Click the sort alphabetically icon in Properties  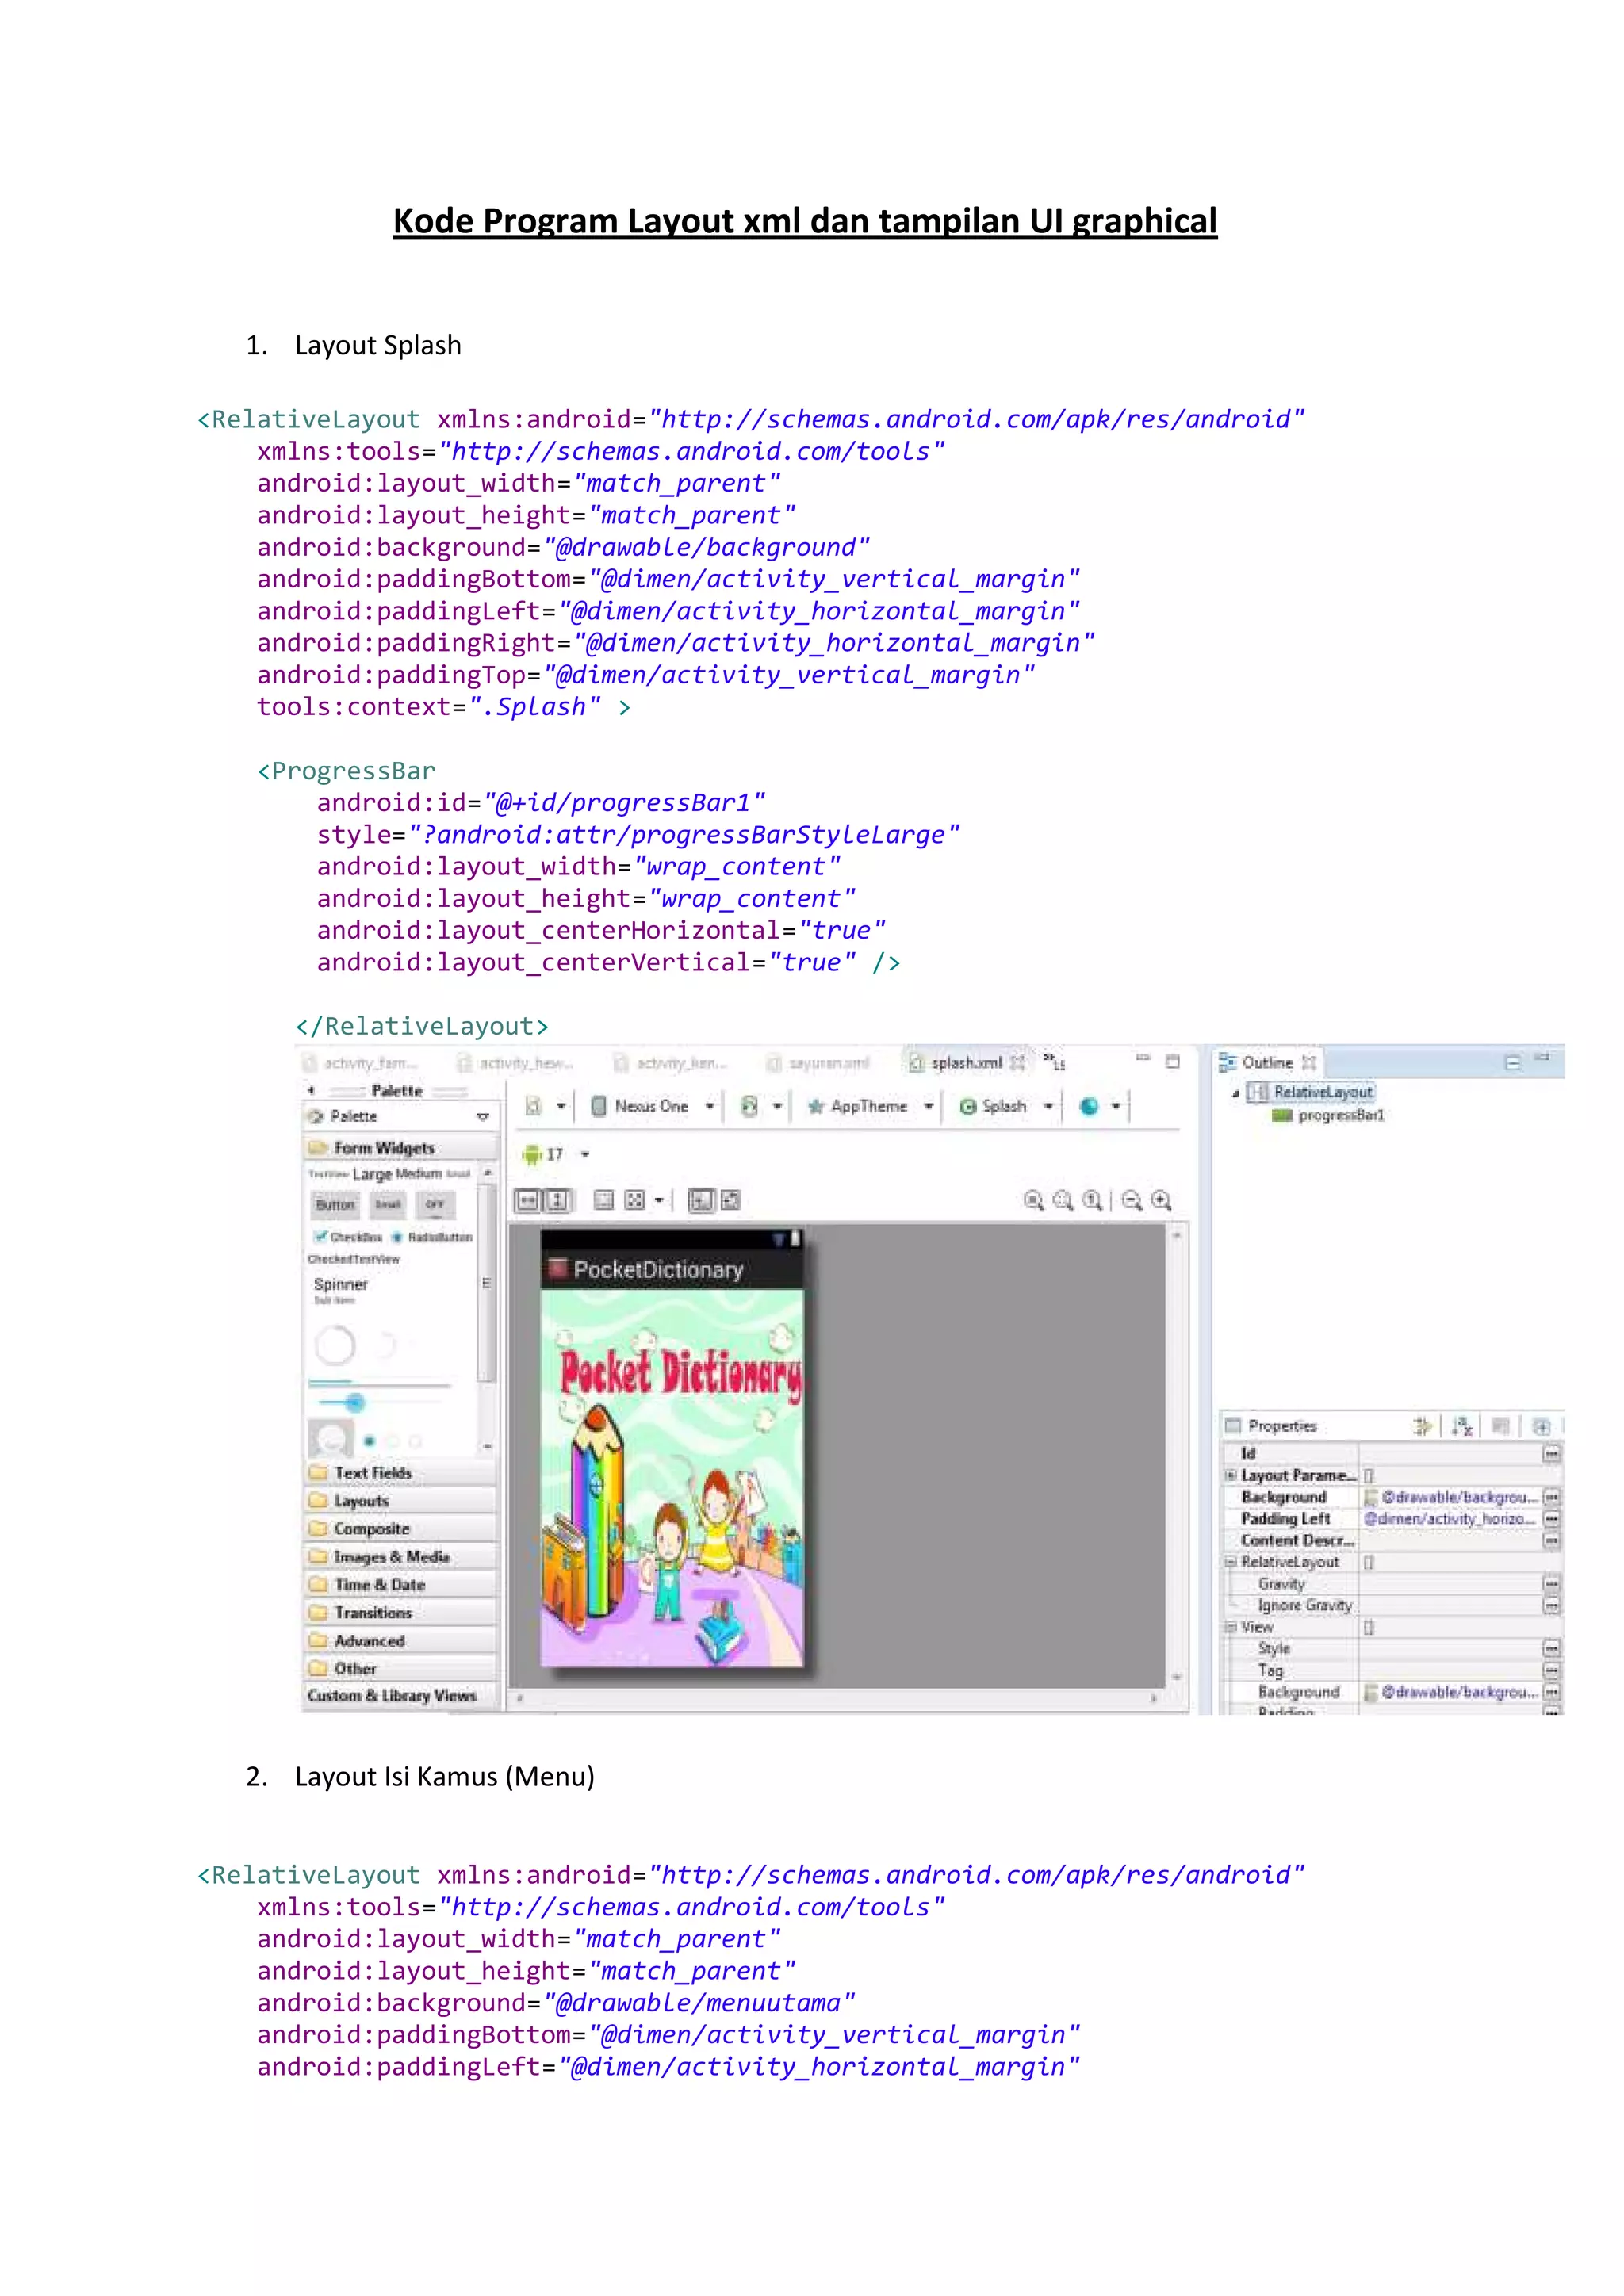(1463, 1426)
